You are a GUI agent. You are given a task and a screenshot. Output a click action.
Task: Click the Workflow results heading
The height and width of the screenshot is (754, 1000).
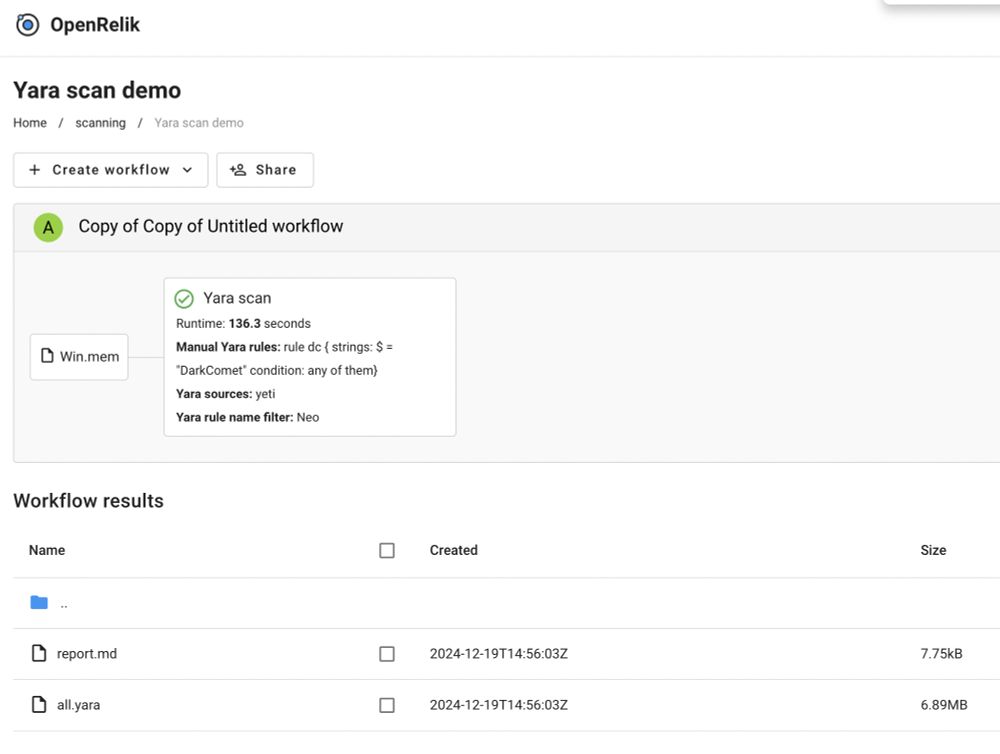(x=89, y=501)
